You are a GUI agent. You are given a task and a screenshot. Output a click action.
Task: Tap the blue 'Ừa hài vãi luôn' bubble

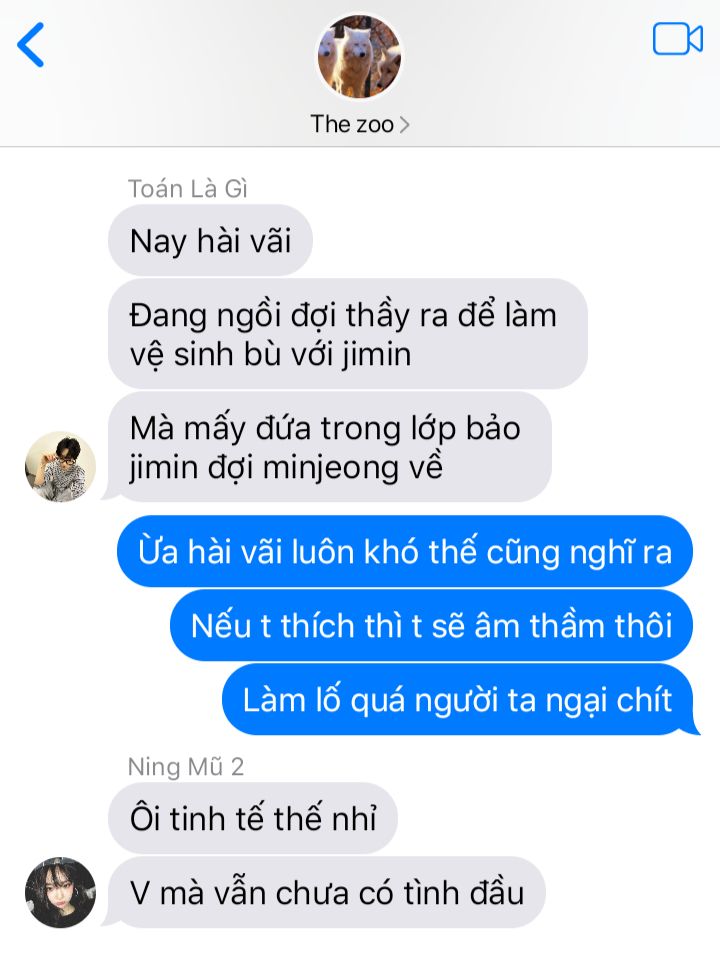tap(404, 551)
